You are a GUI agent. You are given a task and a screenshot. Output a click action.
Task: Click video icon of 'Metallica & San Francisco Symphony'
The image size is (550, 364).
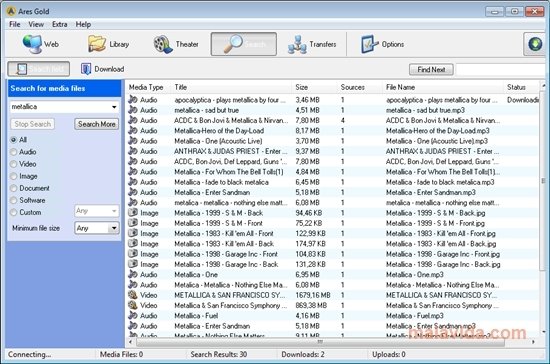tap(133, 305)
